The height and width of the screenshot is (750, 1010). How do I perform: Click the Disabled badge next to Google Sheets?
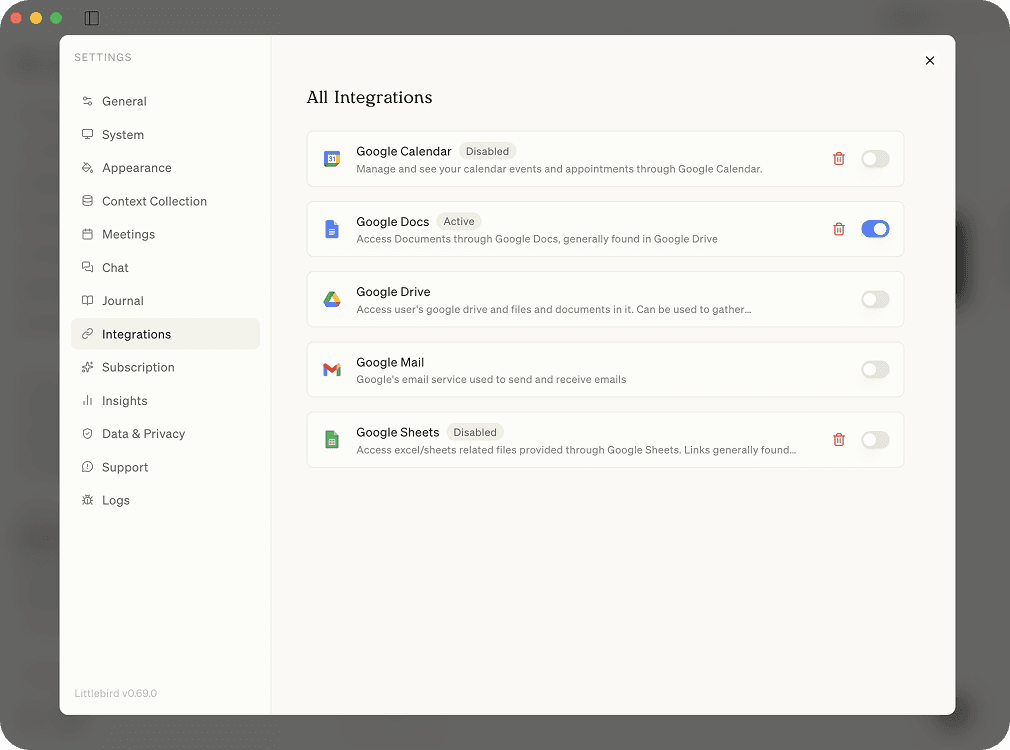[x=475, y=432]
